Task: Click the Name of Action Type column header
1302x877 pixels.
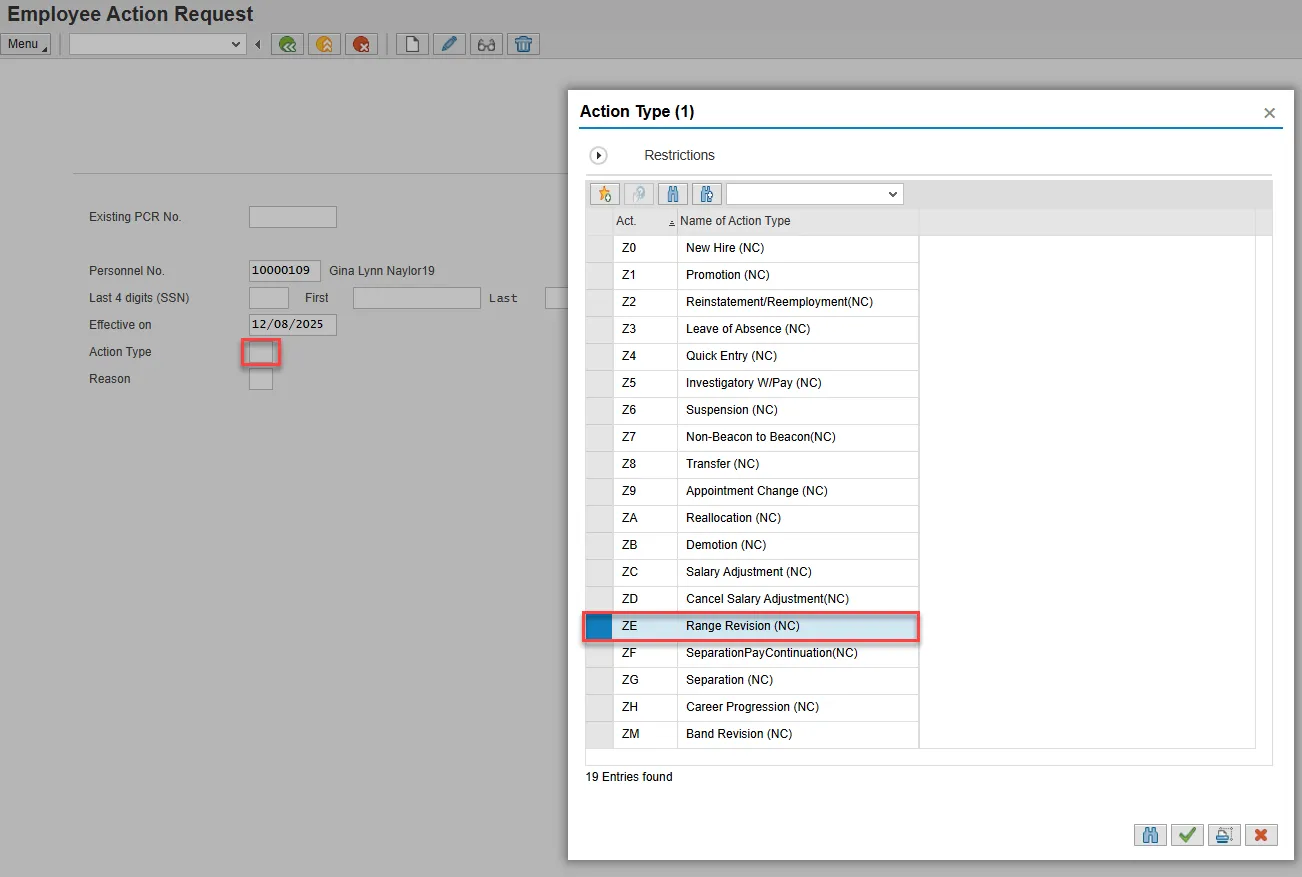Action: click(x=735, y=221)
